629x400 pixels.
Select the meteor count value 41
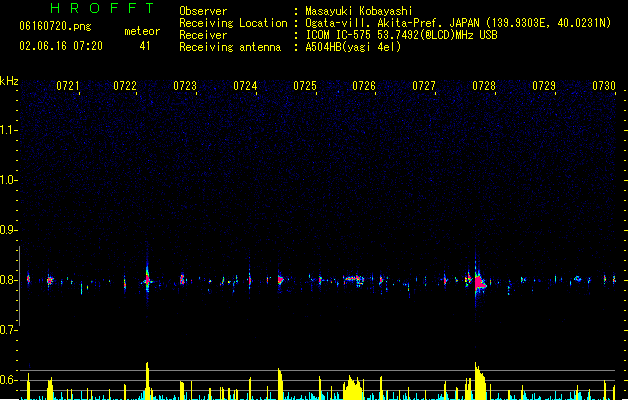145,46
